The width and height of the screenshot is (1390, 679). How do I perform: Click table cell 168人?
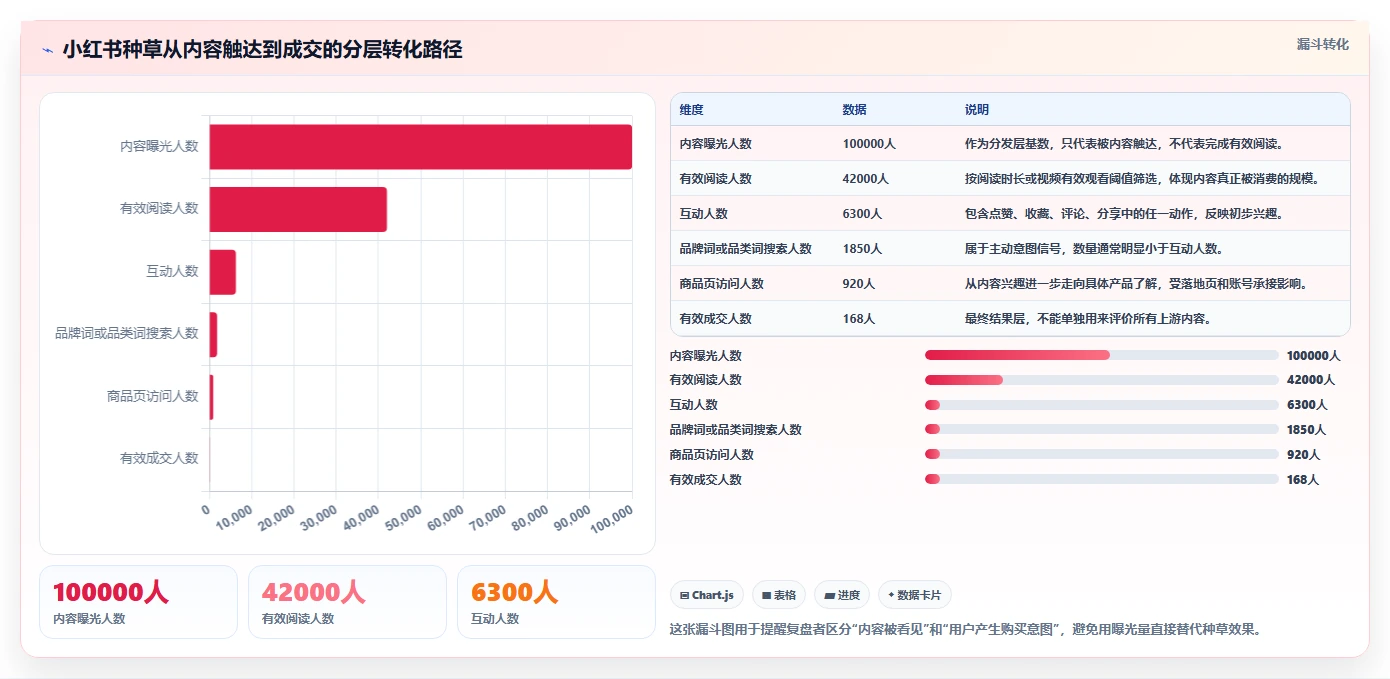tap(859, 319)
